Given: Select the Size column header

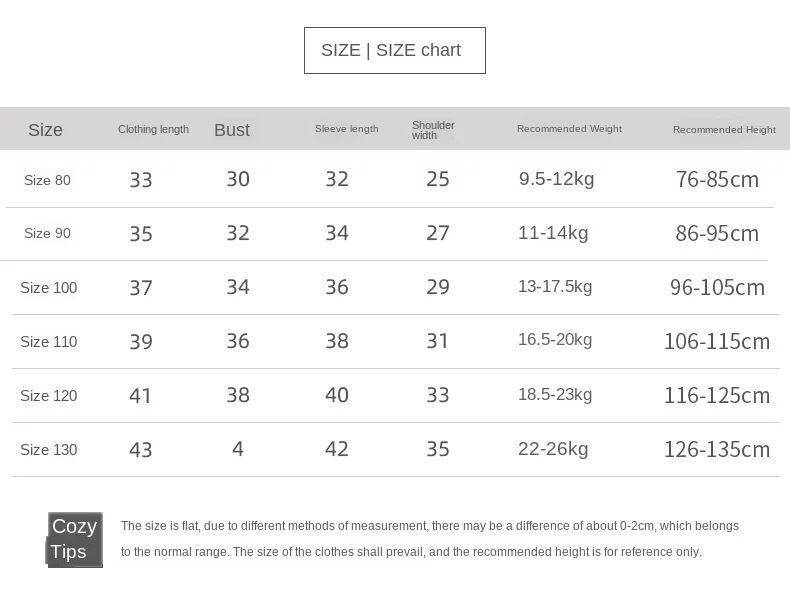Looking at the screenshot, I should pyautogui.click(x=45, y=130).
